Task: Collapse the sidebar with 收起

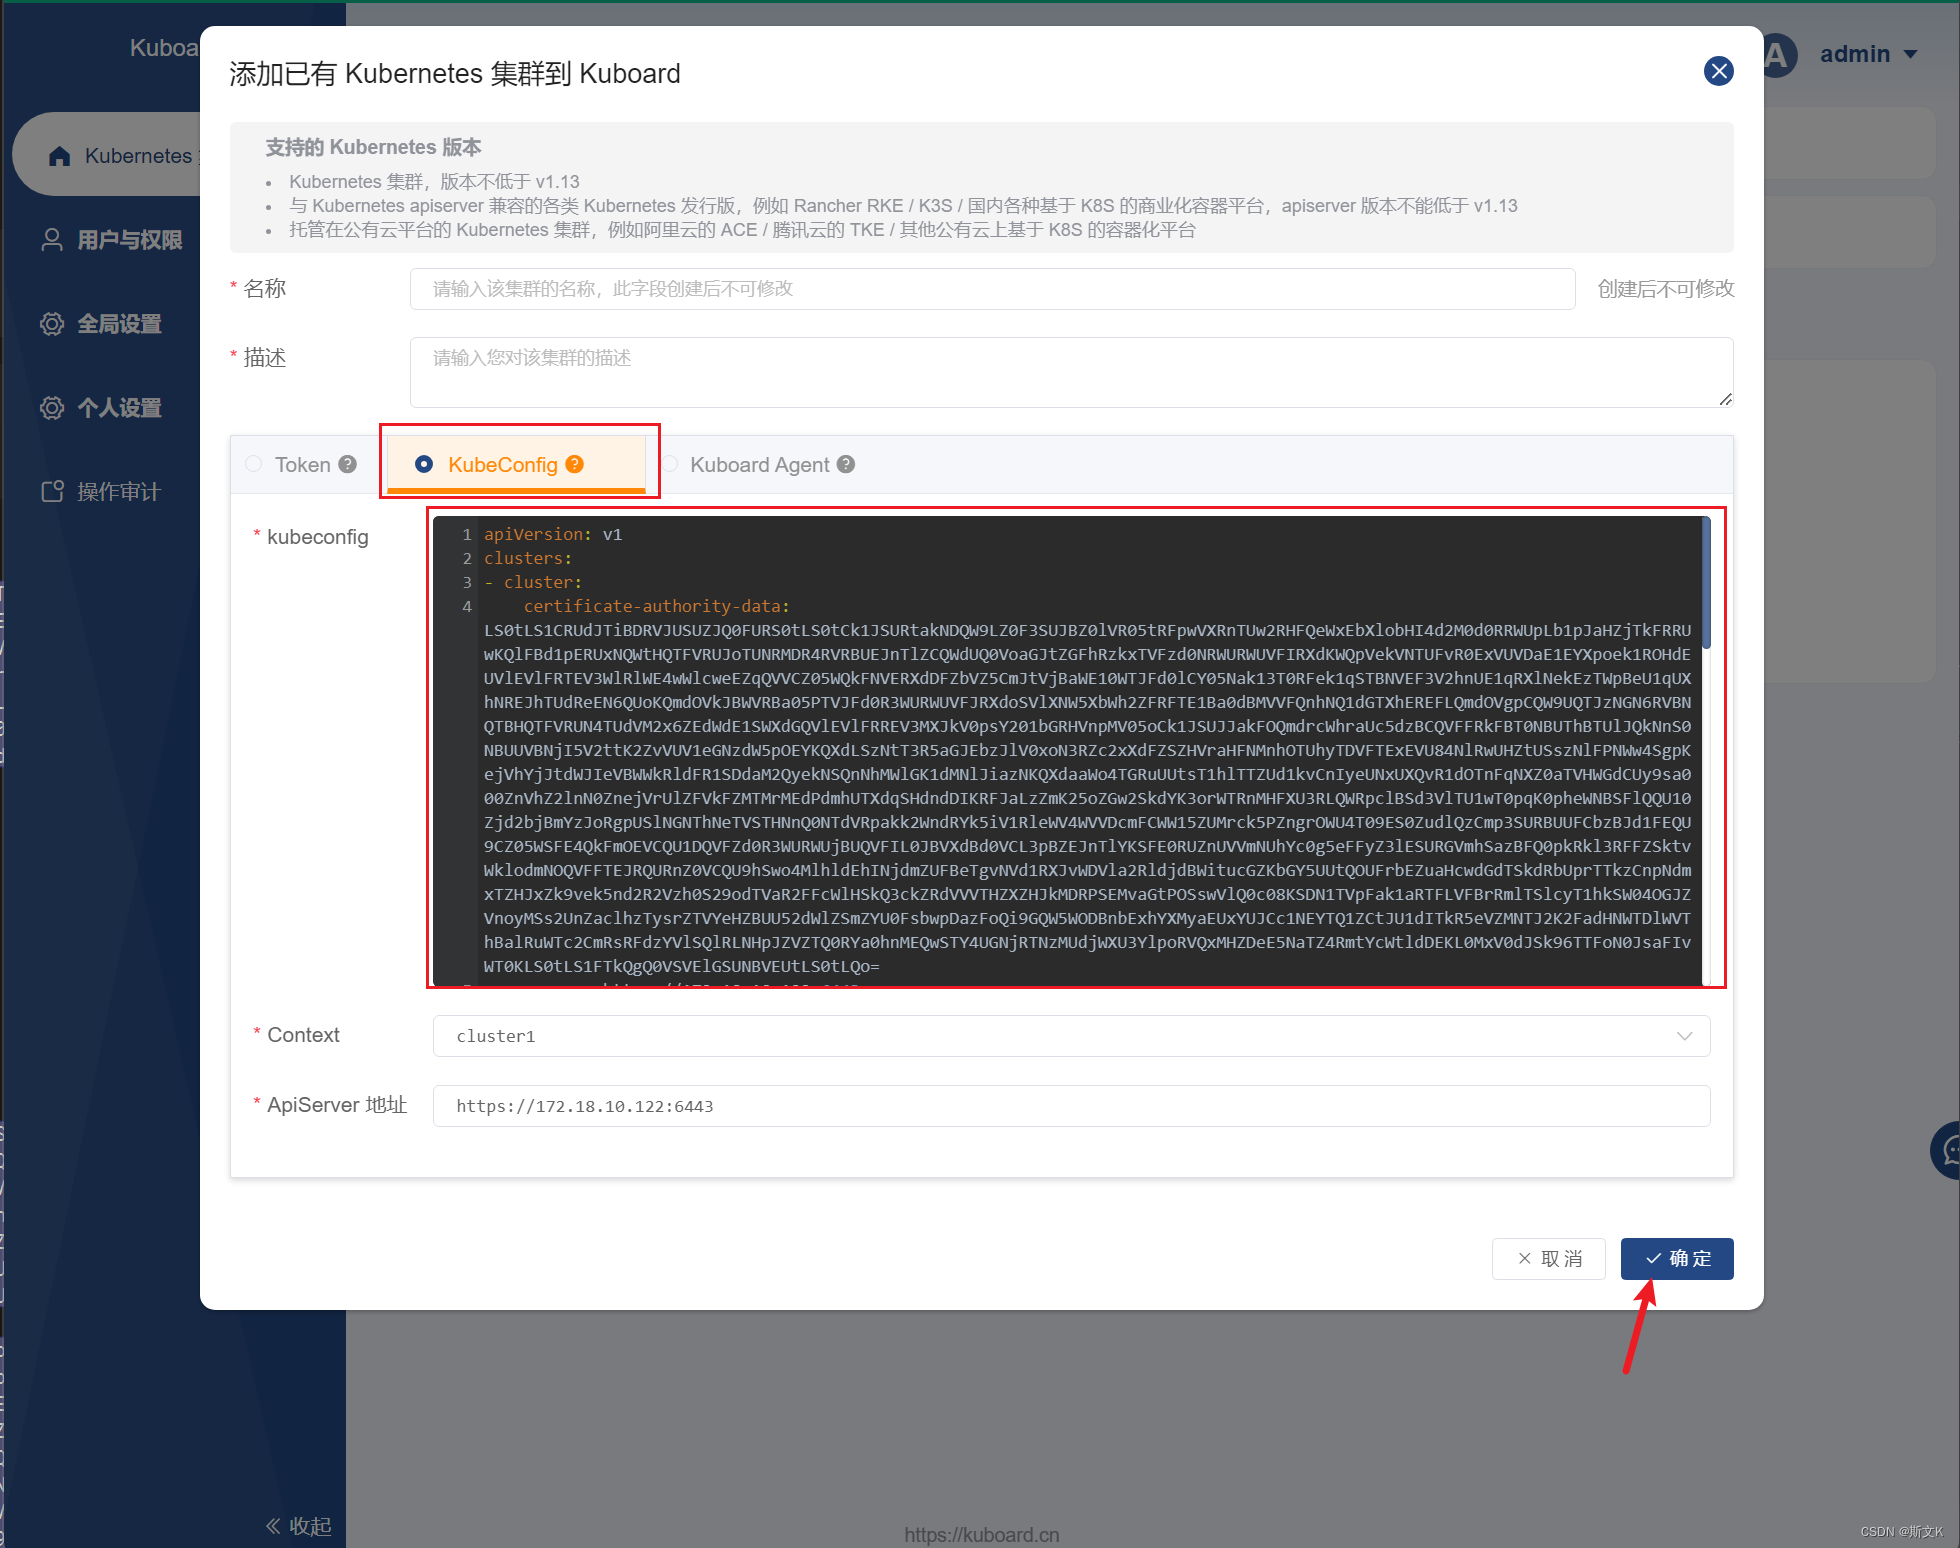Action: pos(298,1526)
